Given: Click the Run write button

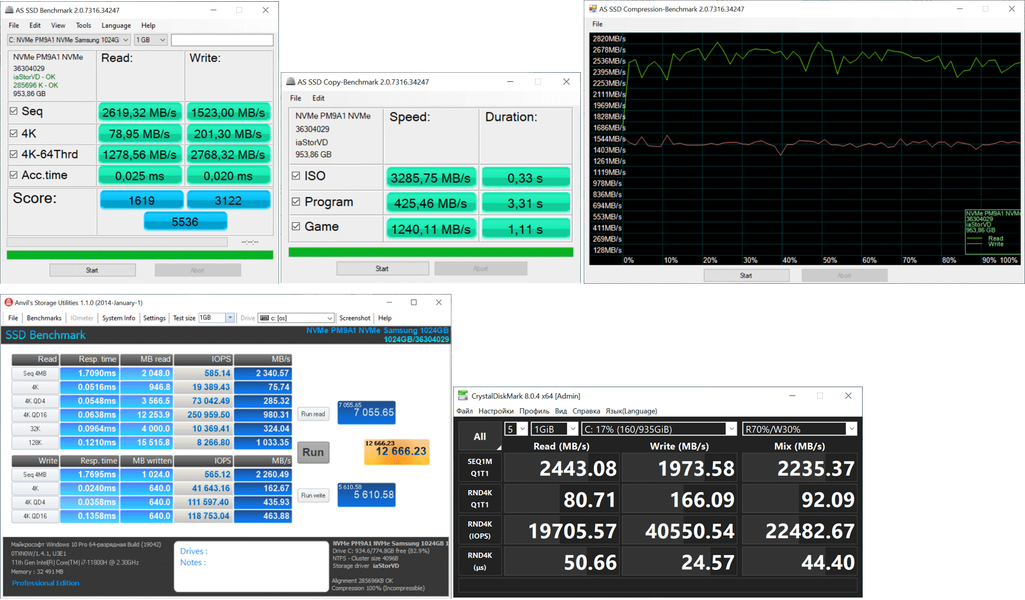Looking at the screenshot, I should click(312, 495).
